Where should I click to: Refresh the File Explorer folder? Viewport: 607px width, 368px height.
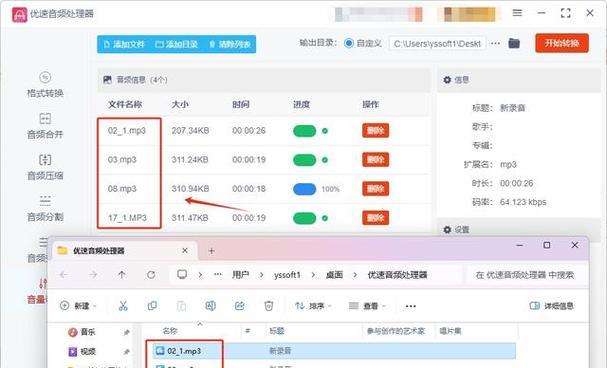pyautogui.click(x=151, y=275)
